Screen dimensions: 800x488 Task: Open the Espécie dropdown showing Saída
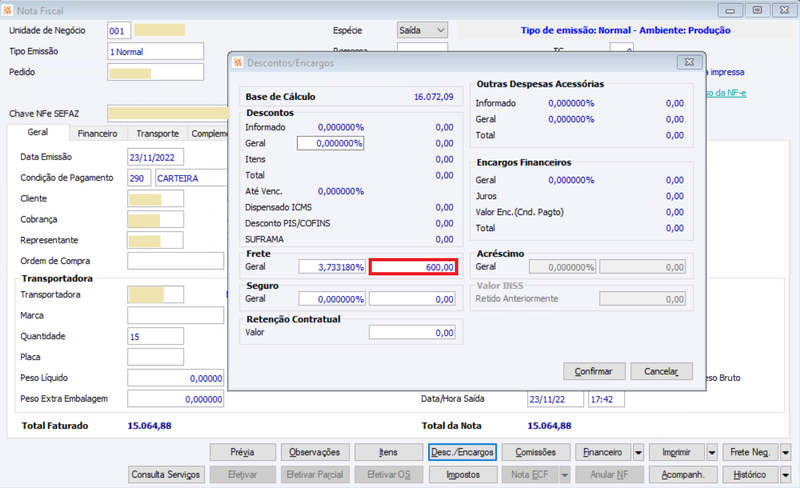pos(422,31)
